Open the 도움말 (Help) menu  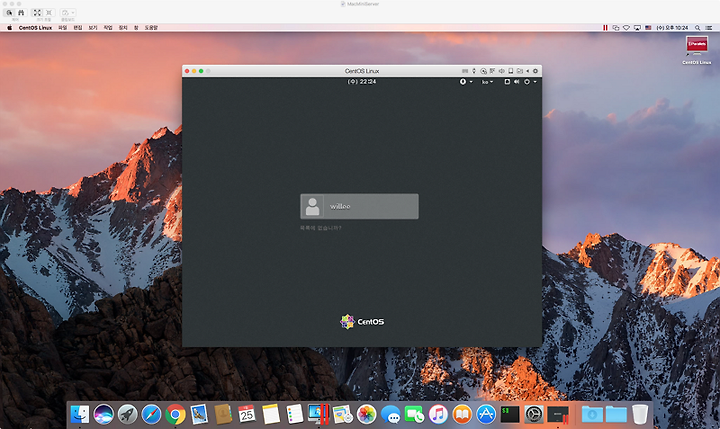151,28
